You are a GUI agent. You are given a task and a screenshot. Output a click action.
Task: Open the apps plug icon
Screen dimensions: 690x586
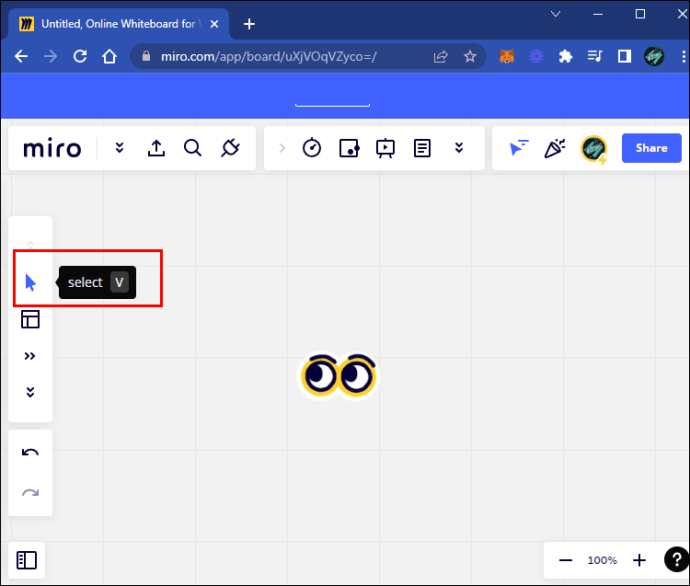230,148
